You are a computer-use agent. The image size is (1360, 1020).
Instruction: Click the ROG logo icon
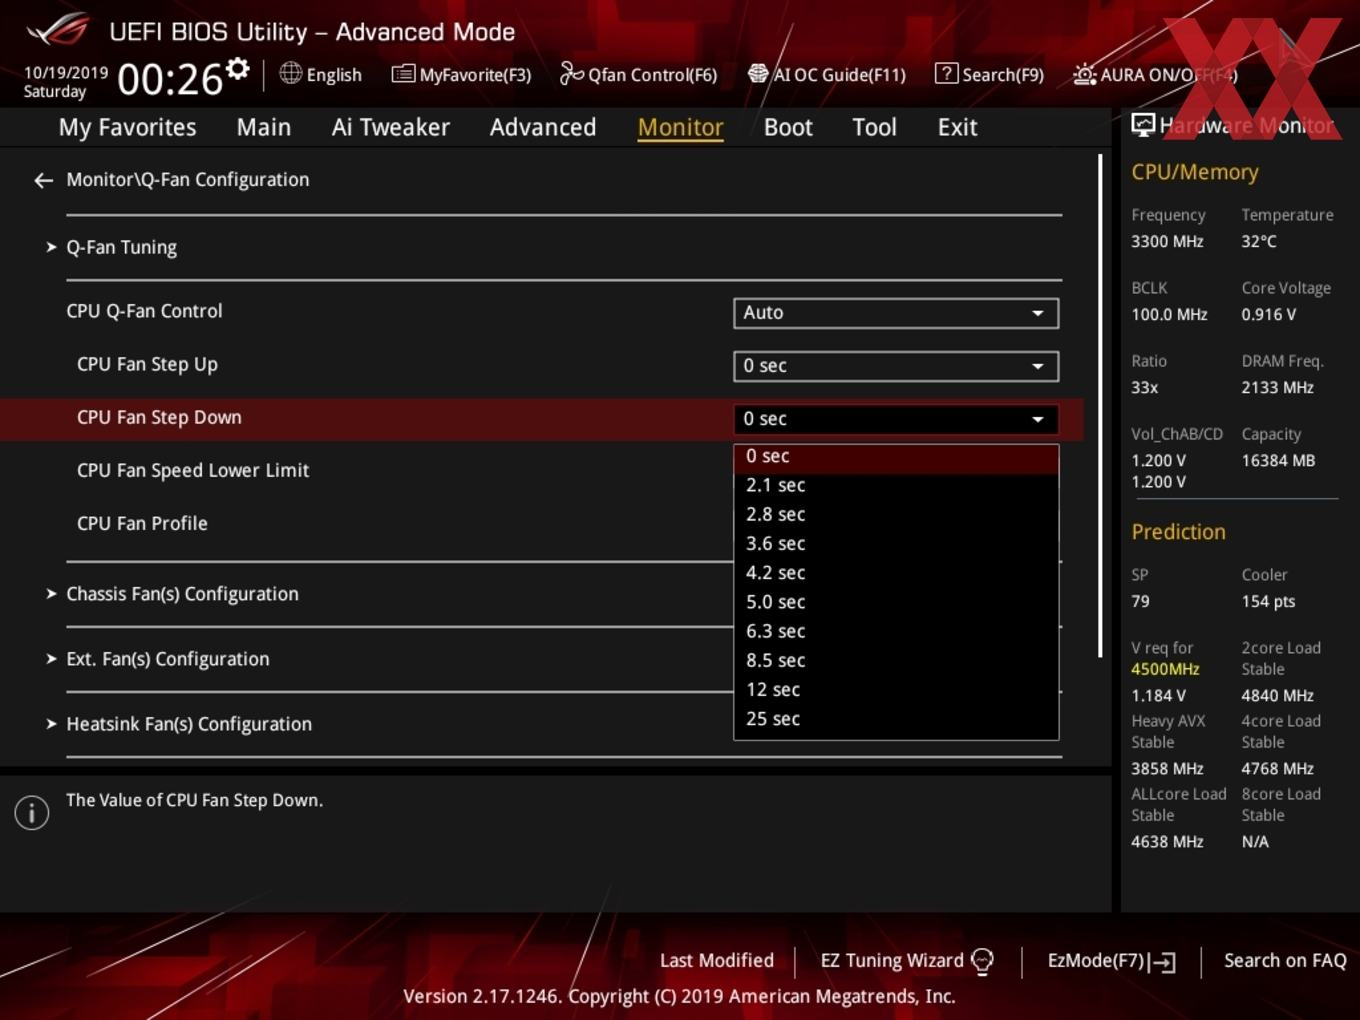coord(58,30)
